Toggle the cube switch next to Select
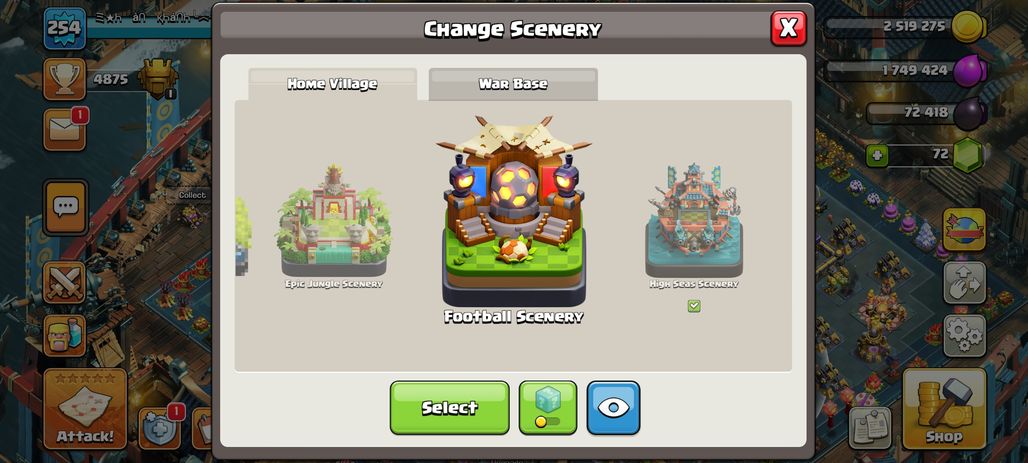The width and height of the screenshot is (1028, 463). [x=547, y=407]
